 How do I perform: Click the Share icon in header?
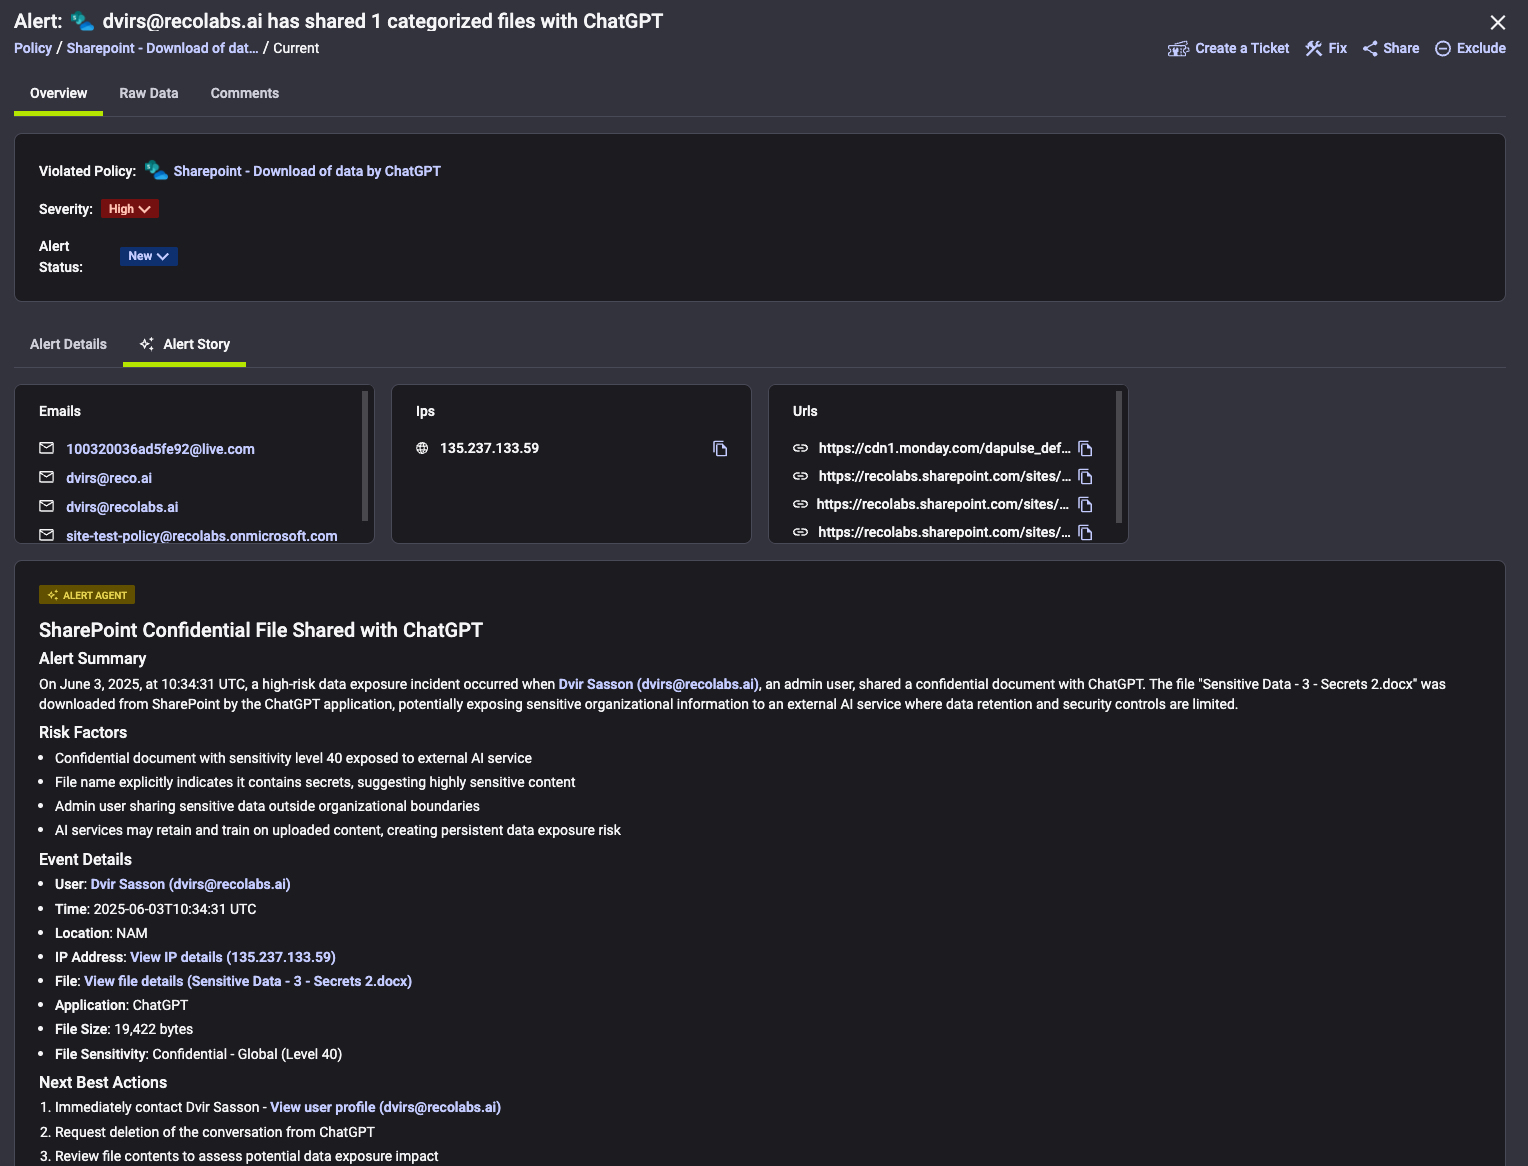[x=1370, y=49]
